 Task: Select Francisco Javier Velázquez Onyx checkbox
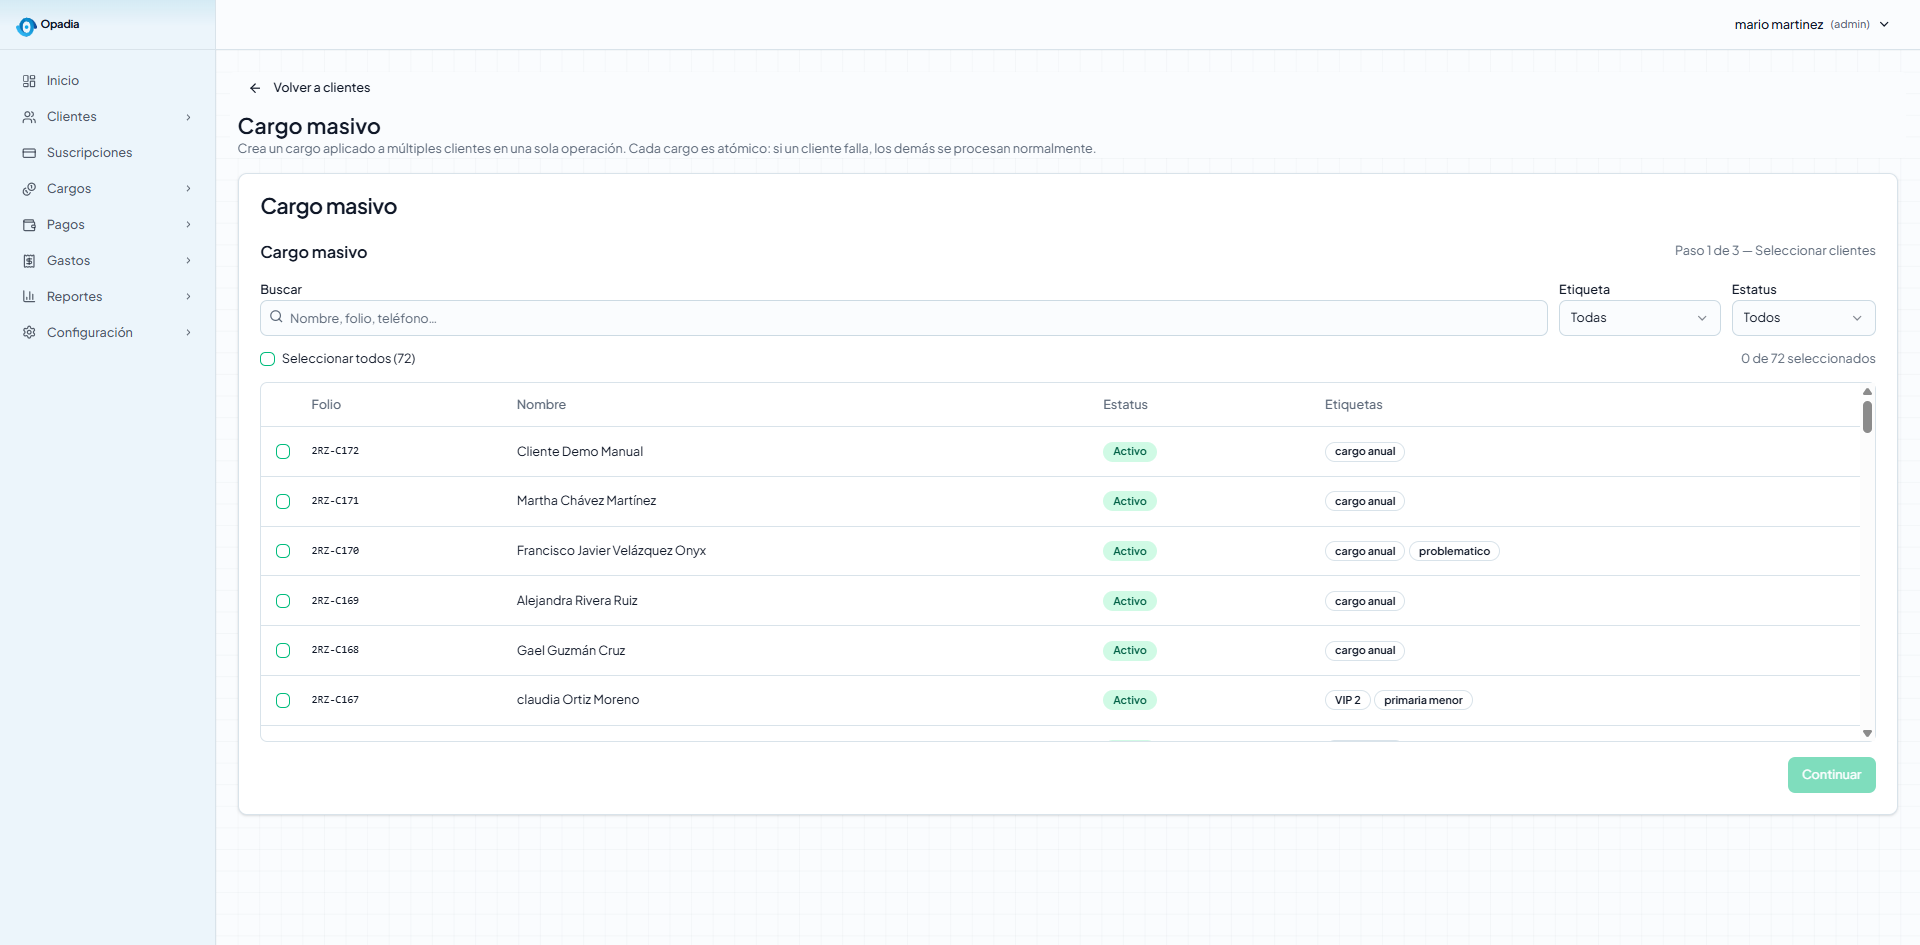click(x=283, y=551)
